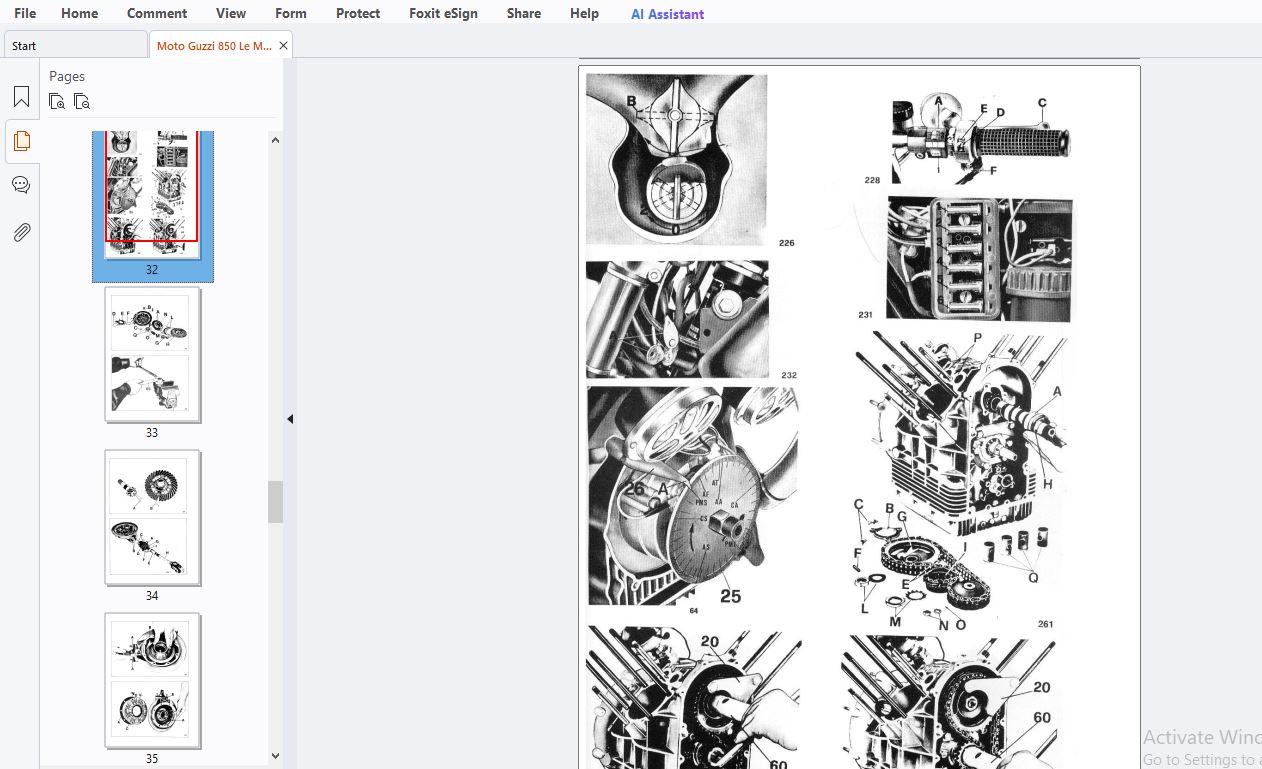Click the thumbnail scrollbar down arrow
Screen dimensions: 1262x769
click(275, 757)
